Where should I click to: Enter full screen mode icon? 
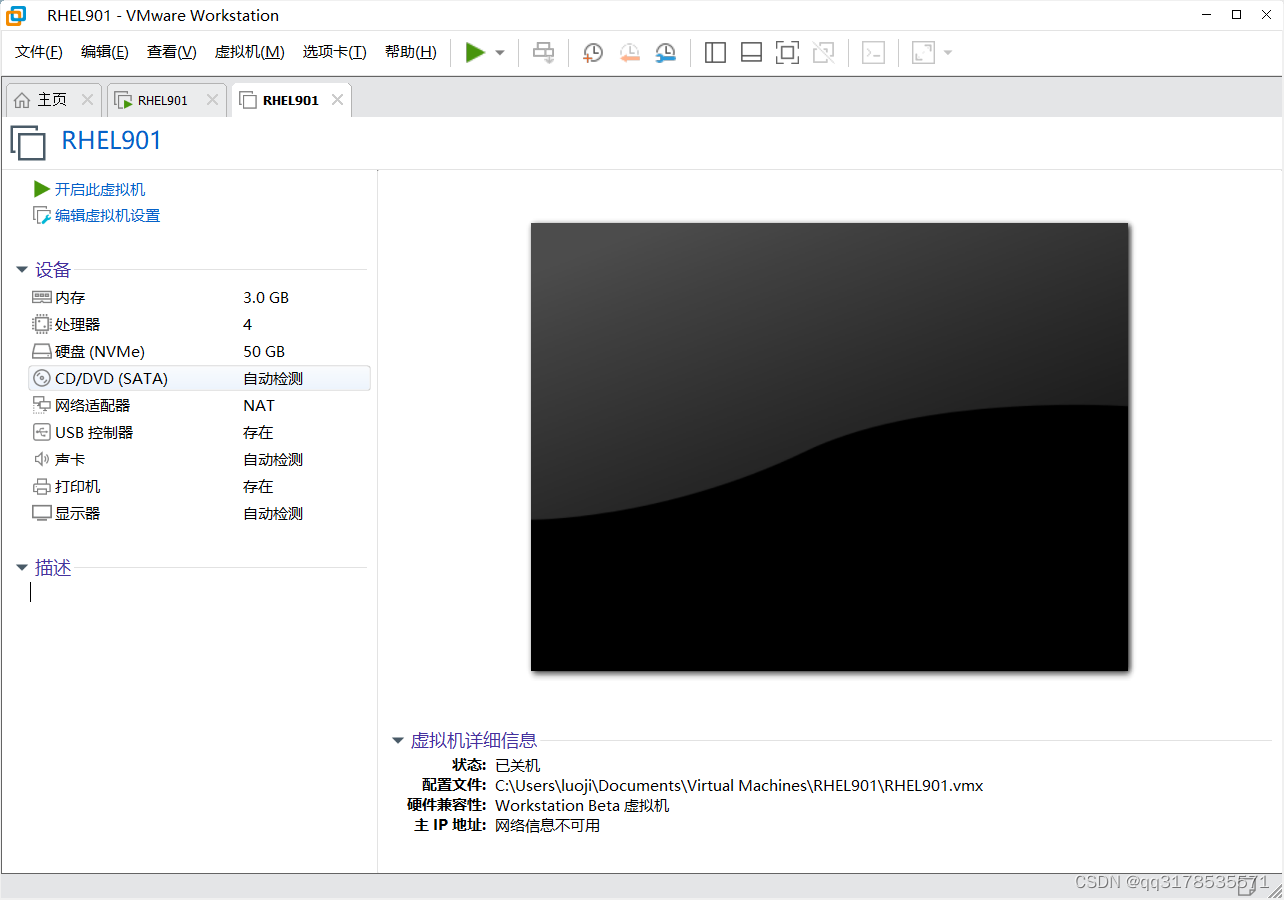[787, 53]
